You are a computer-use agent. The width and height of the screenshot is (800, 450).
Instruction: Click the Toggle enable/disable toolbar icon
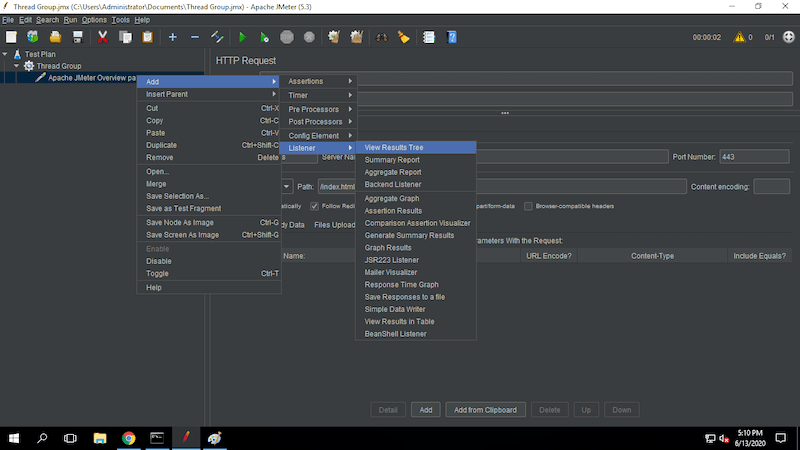(217, 37)
